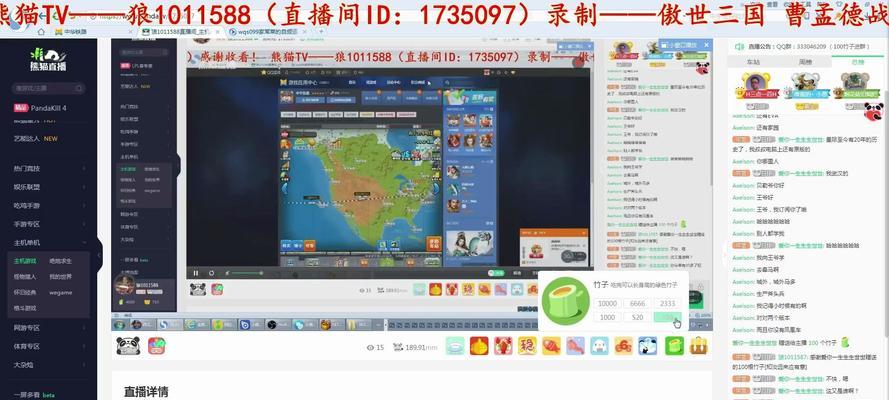
Task: Select 格斗游戏 subcategory
Action: [x=25, y=309]
